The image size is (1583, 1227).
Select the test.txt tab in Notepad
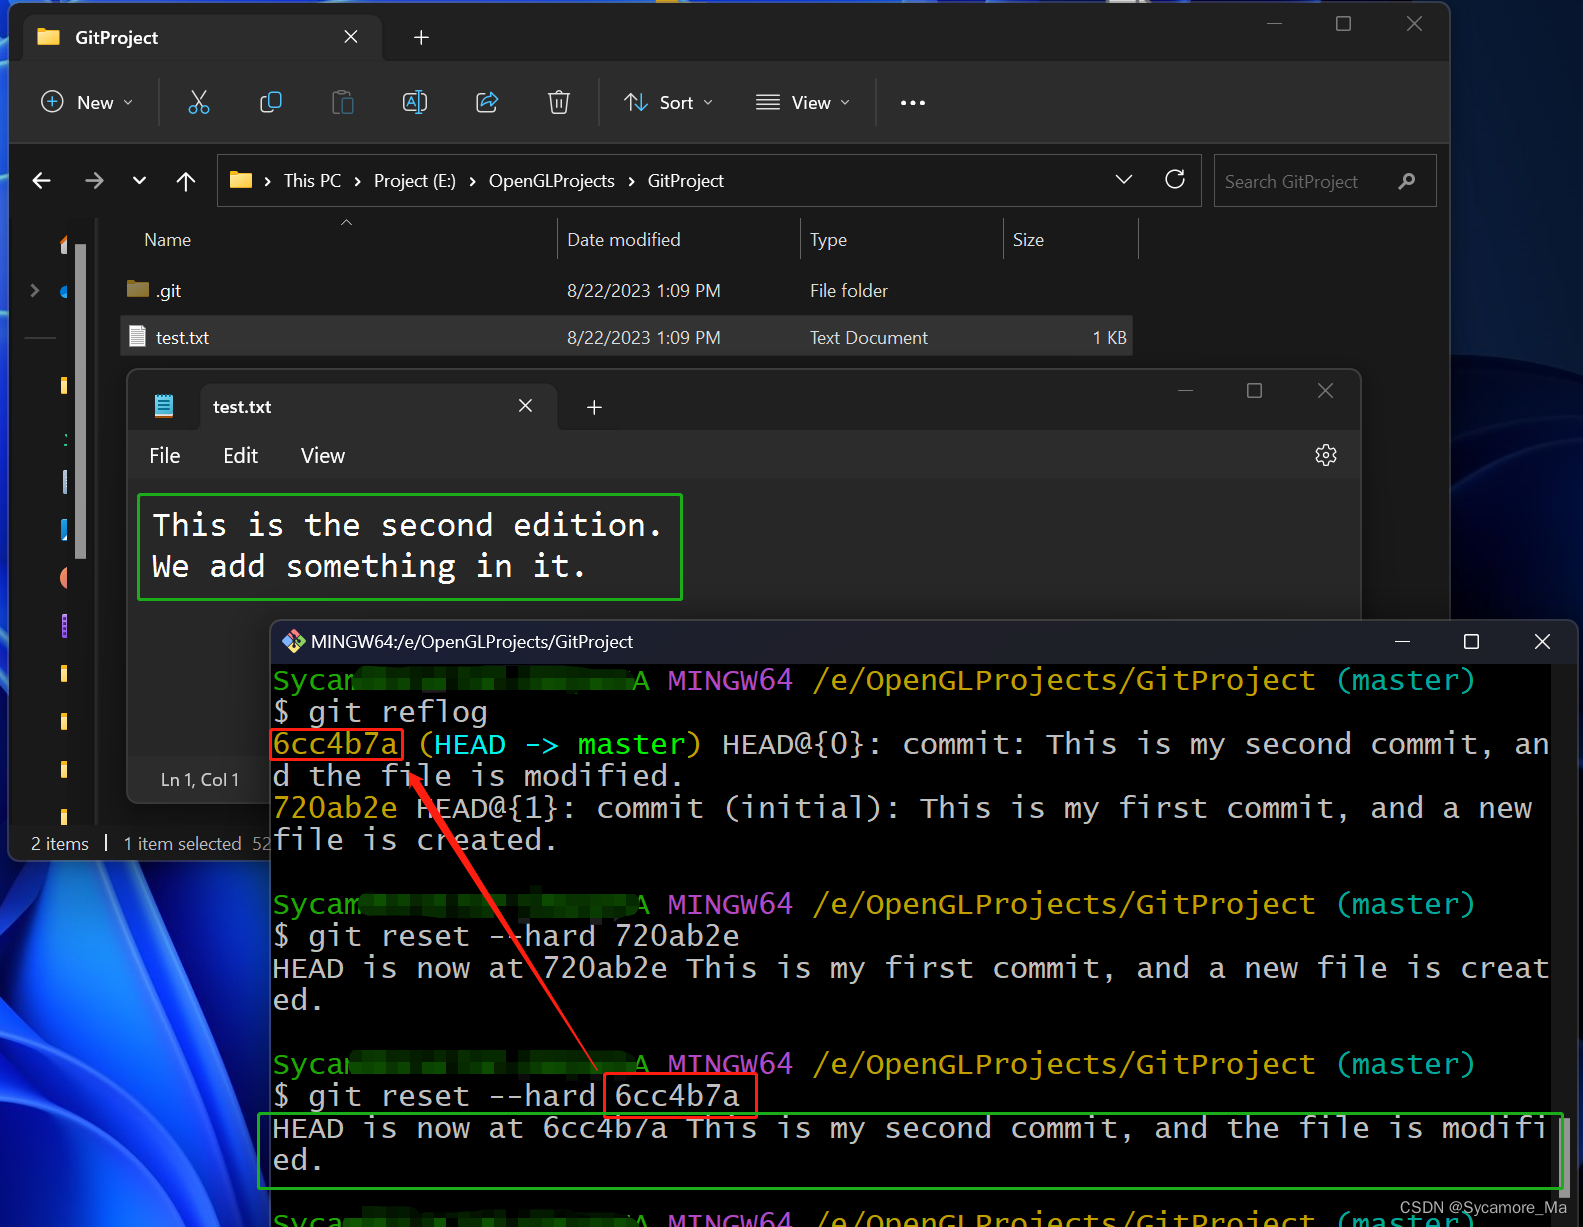click(378, 407)
